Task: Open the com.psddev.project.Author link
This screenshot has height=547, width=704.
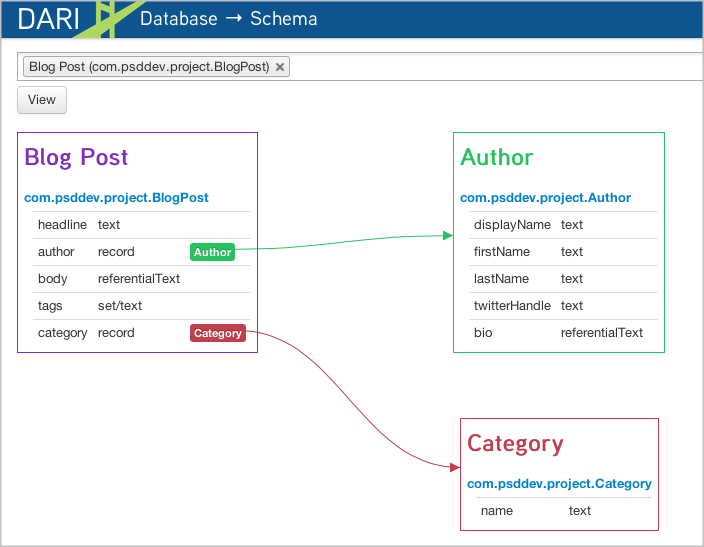Action: (546, 198)
